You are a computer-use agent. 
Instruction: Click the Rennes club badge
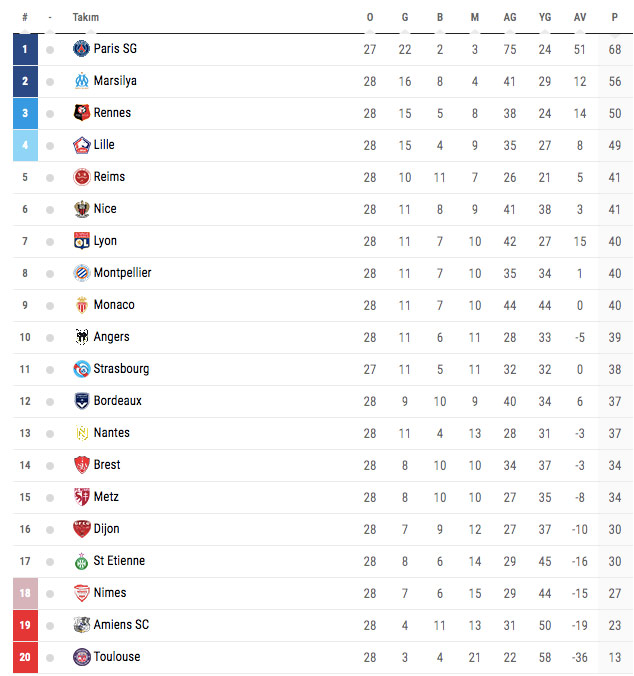pos(82,113)
